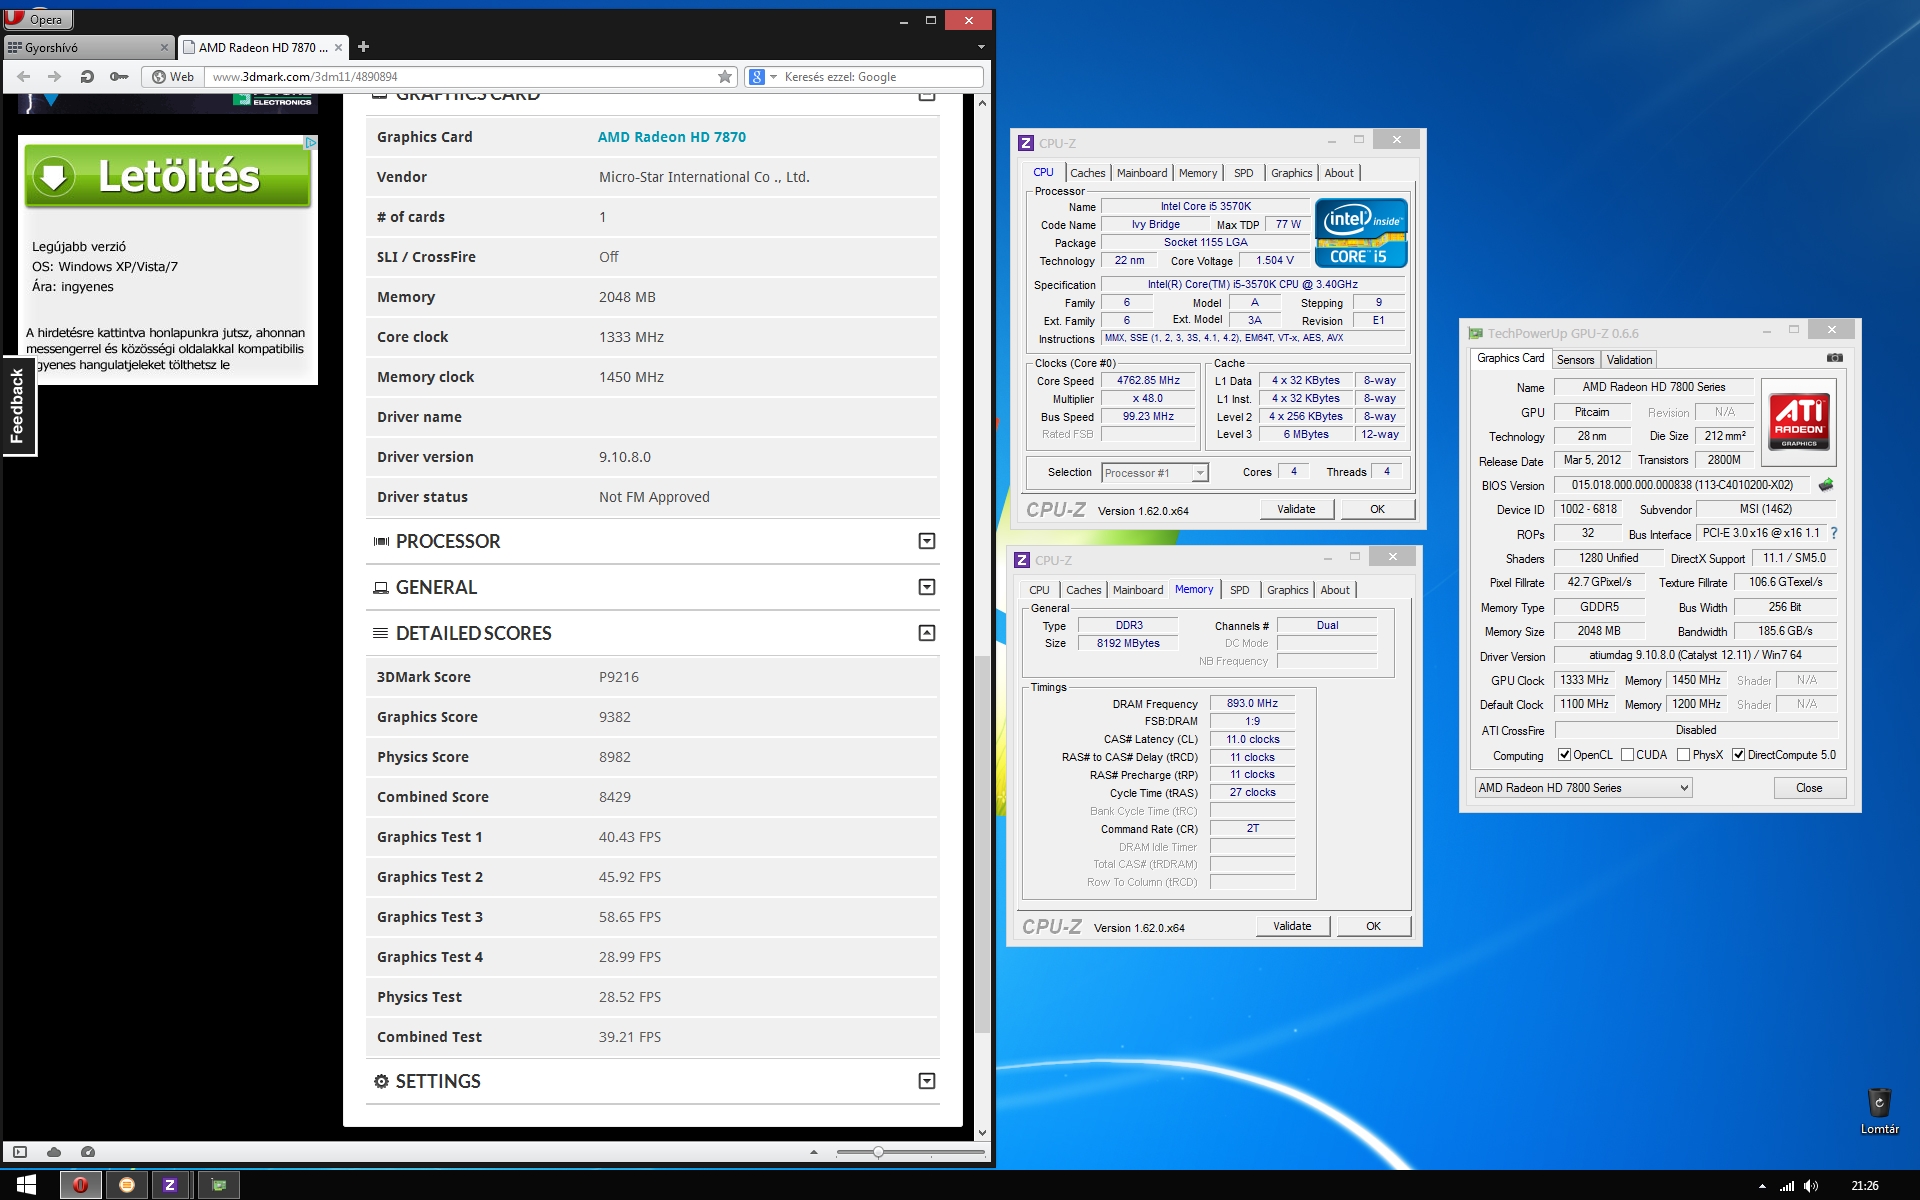This screenshot has width=1920, height=1200.
Task: Click the AMD Radeon HD 7870 link
Action: point(671,137)
